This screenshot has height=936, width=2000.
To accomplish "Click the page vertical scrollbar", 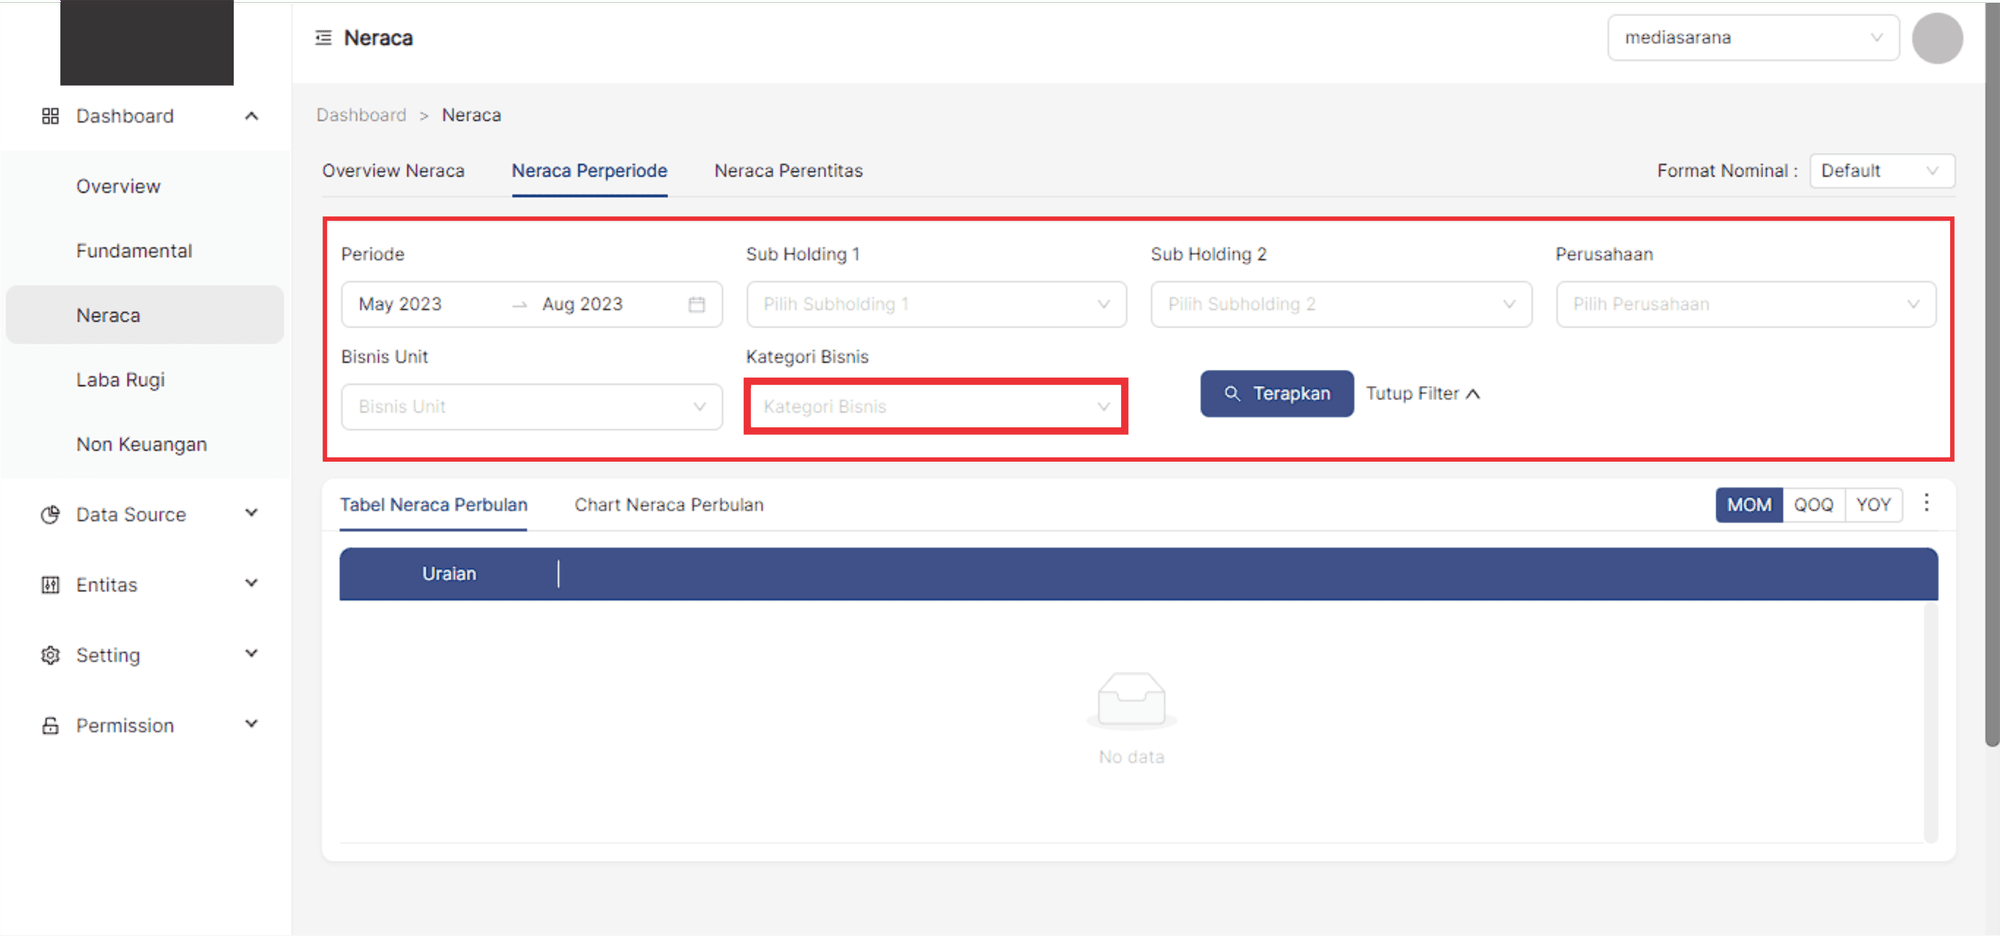I will [x=1991, y=400].
